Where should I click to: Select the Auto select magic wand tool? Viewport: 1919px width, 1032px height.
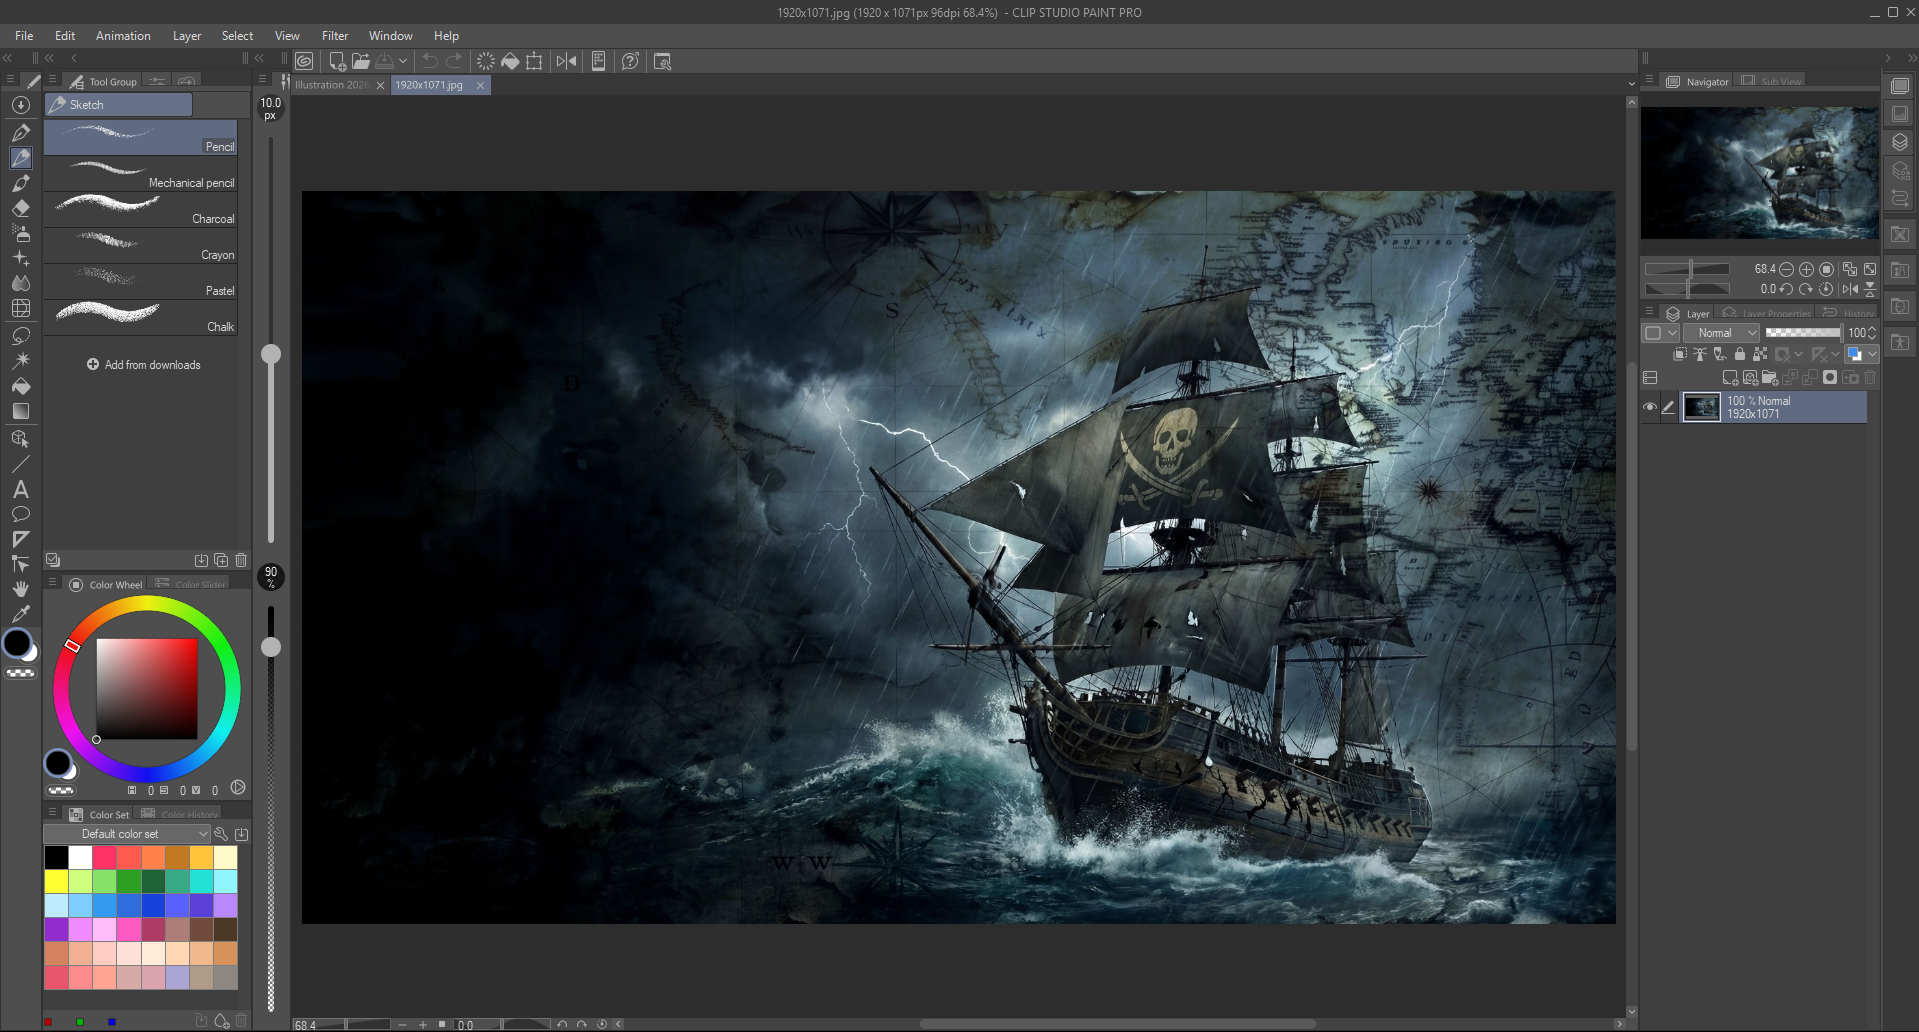pyautogui.click(x=21, y=360)
